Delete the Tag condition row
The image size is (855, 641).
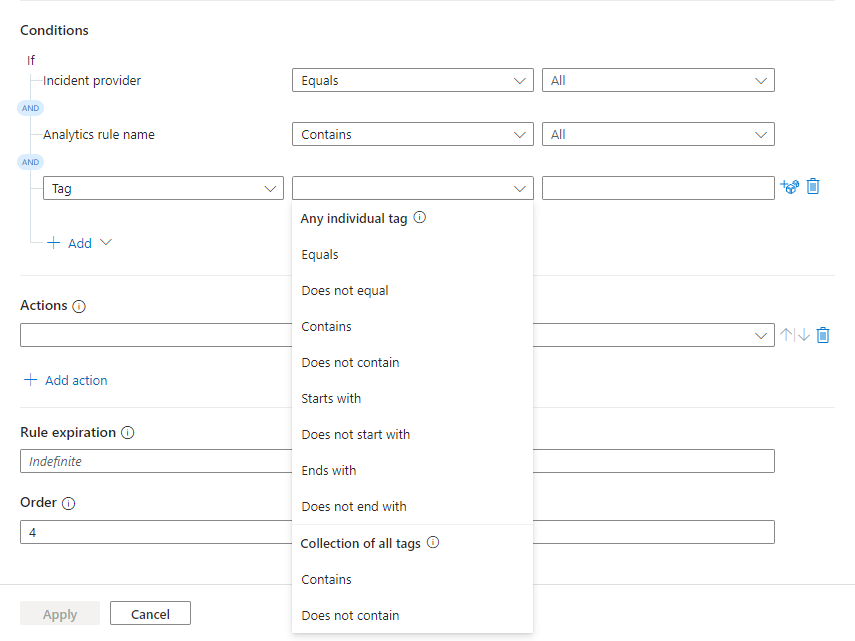pyautogui.click(x=813, y=187)
